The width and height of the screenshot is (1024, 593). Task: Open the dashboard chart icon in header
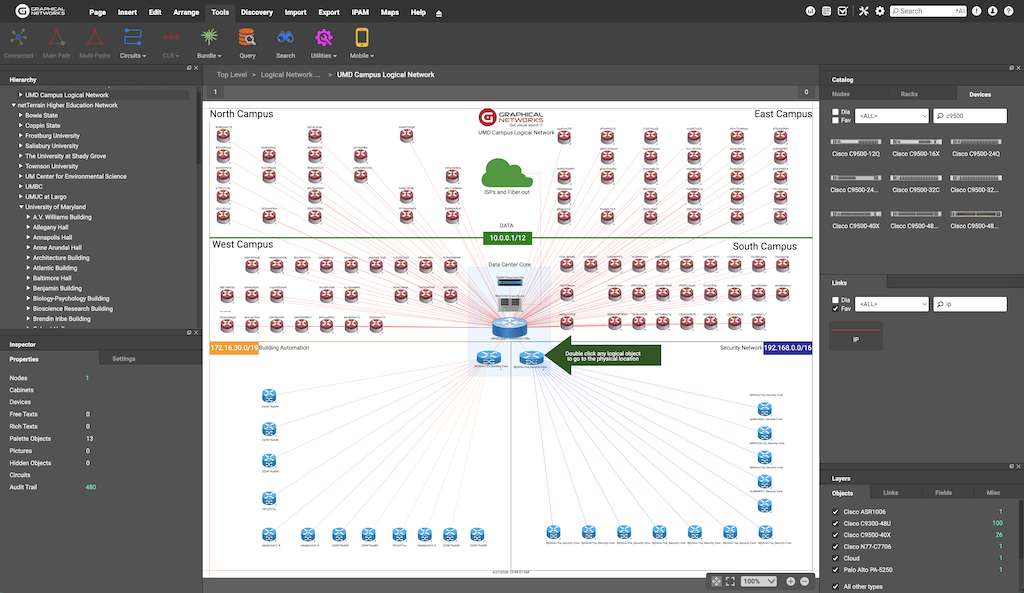pos(810,11)
